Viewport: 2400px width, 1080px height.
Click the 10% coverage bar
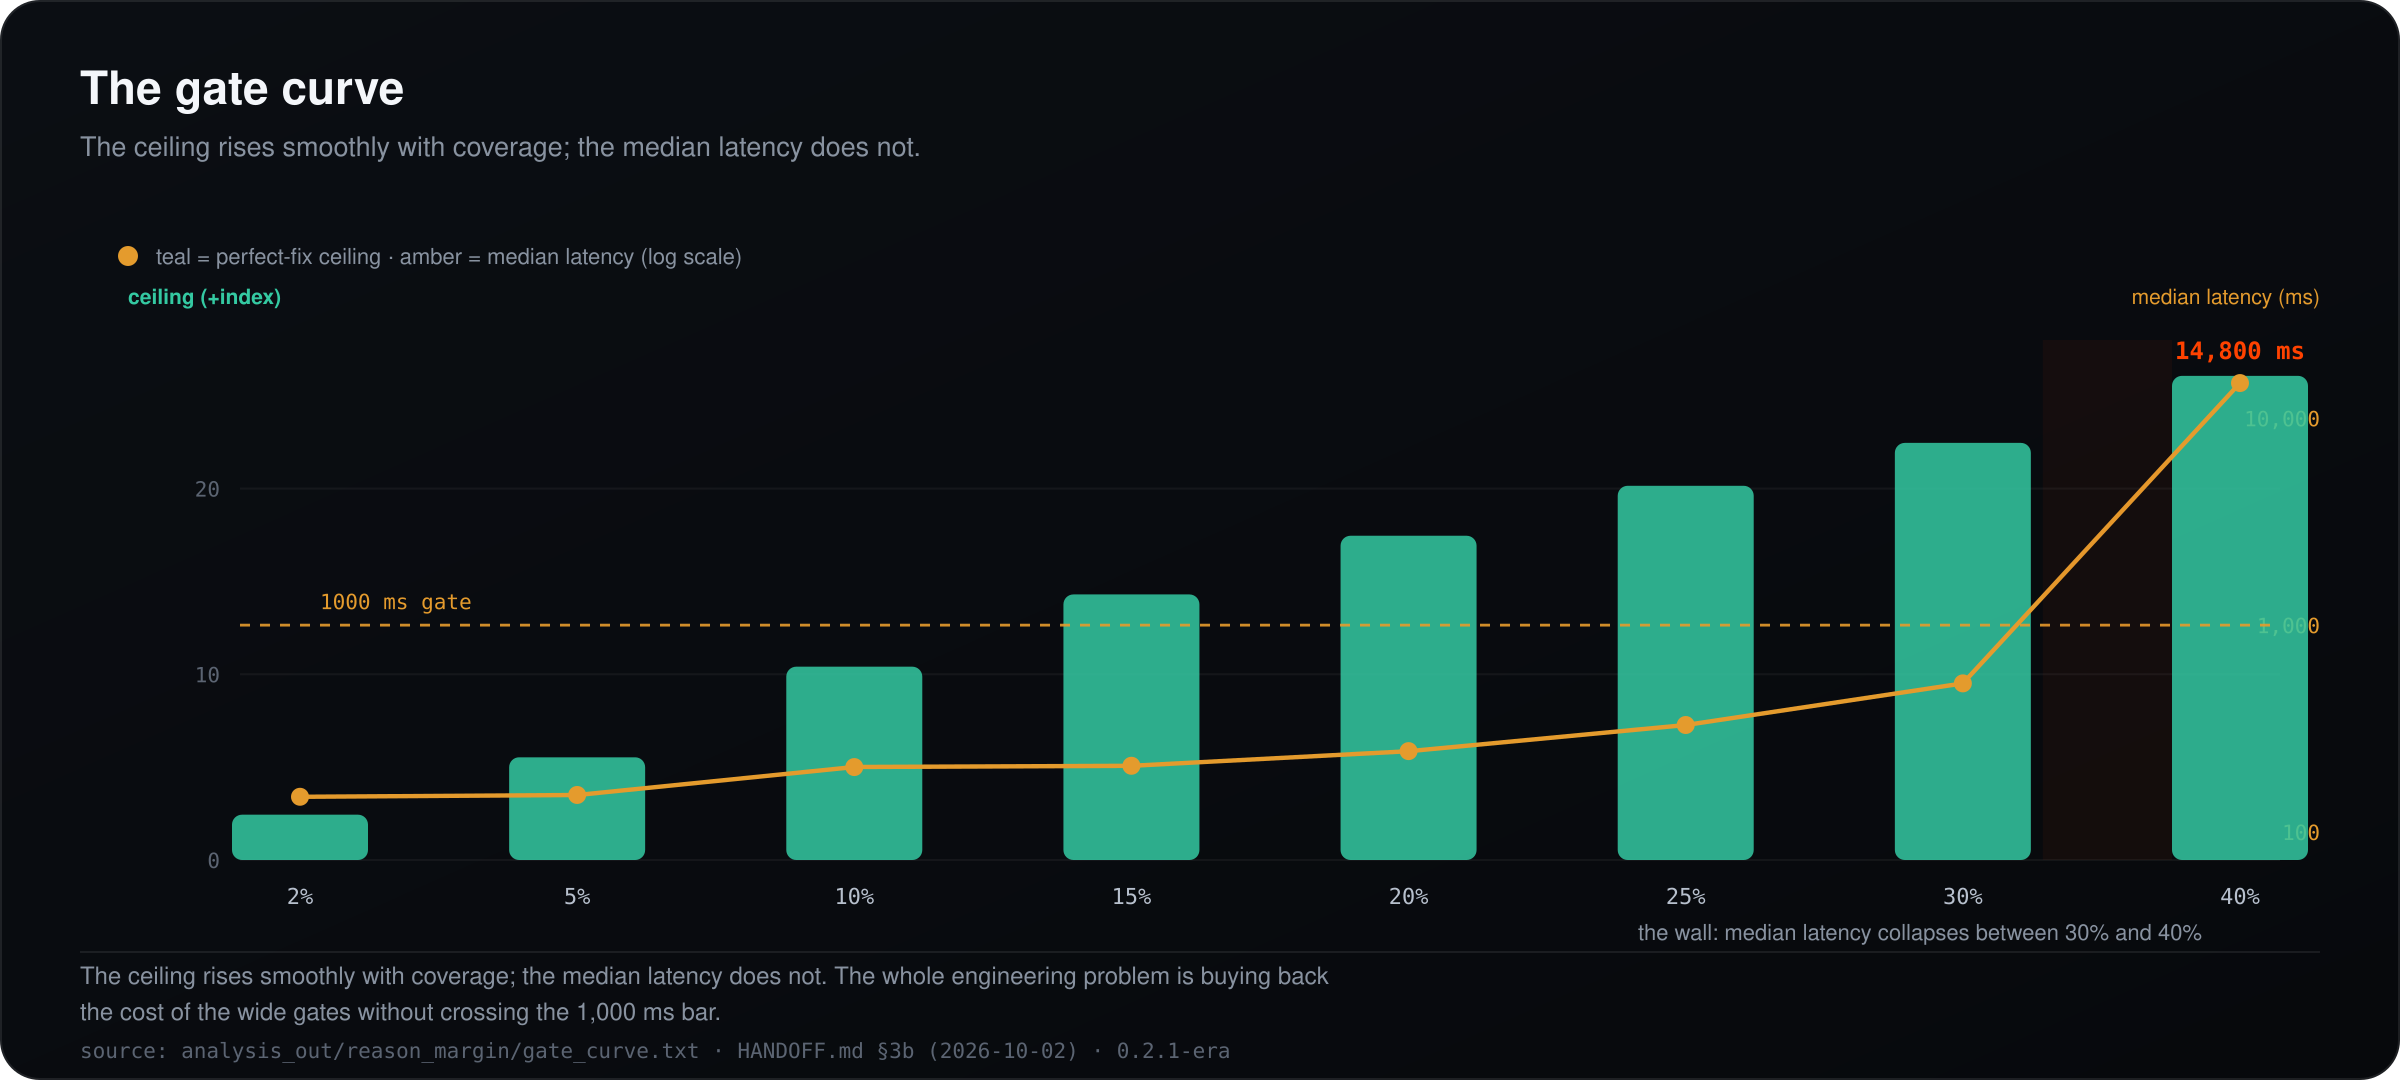[x=854, y=763]
